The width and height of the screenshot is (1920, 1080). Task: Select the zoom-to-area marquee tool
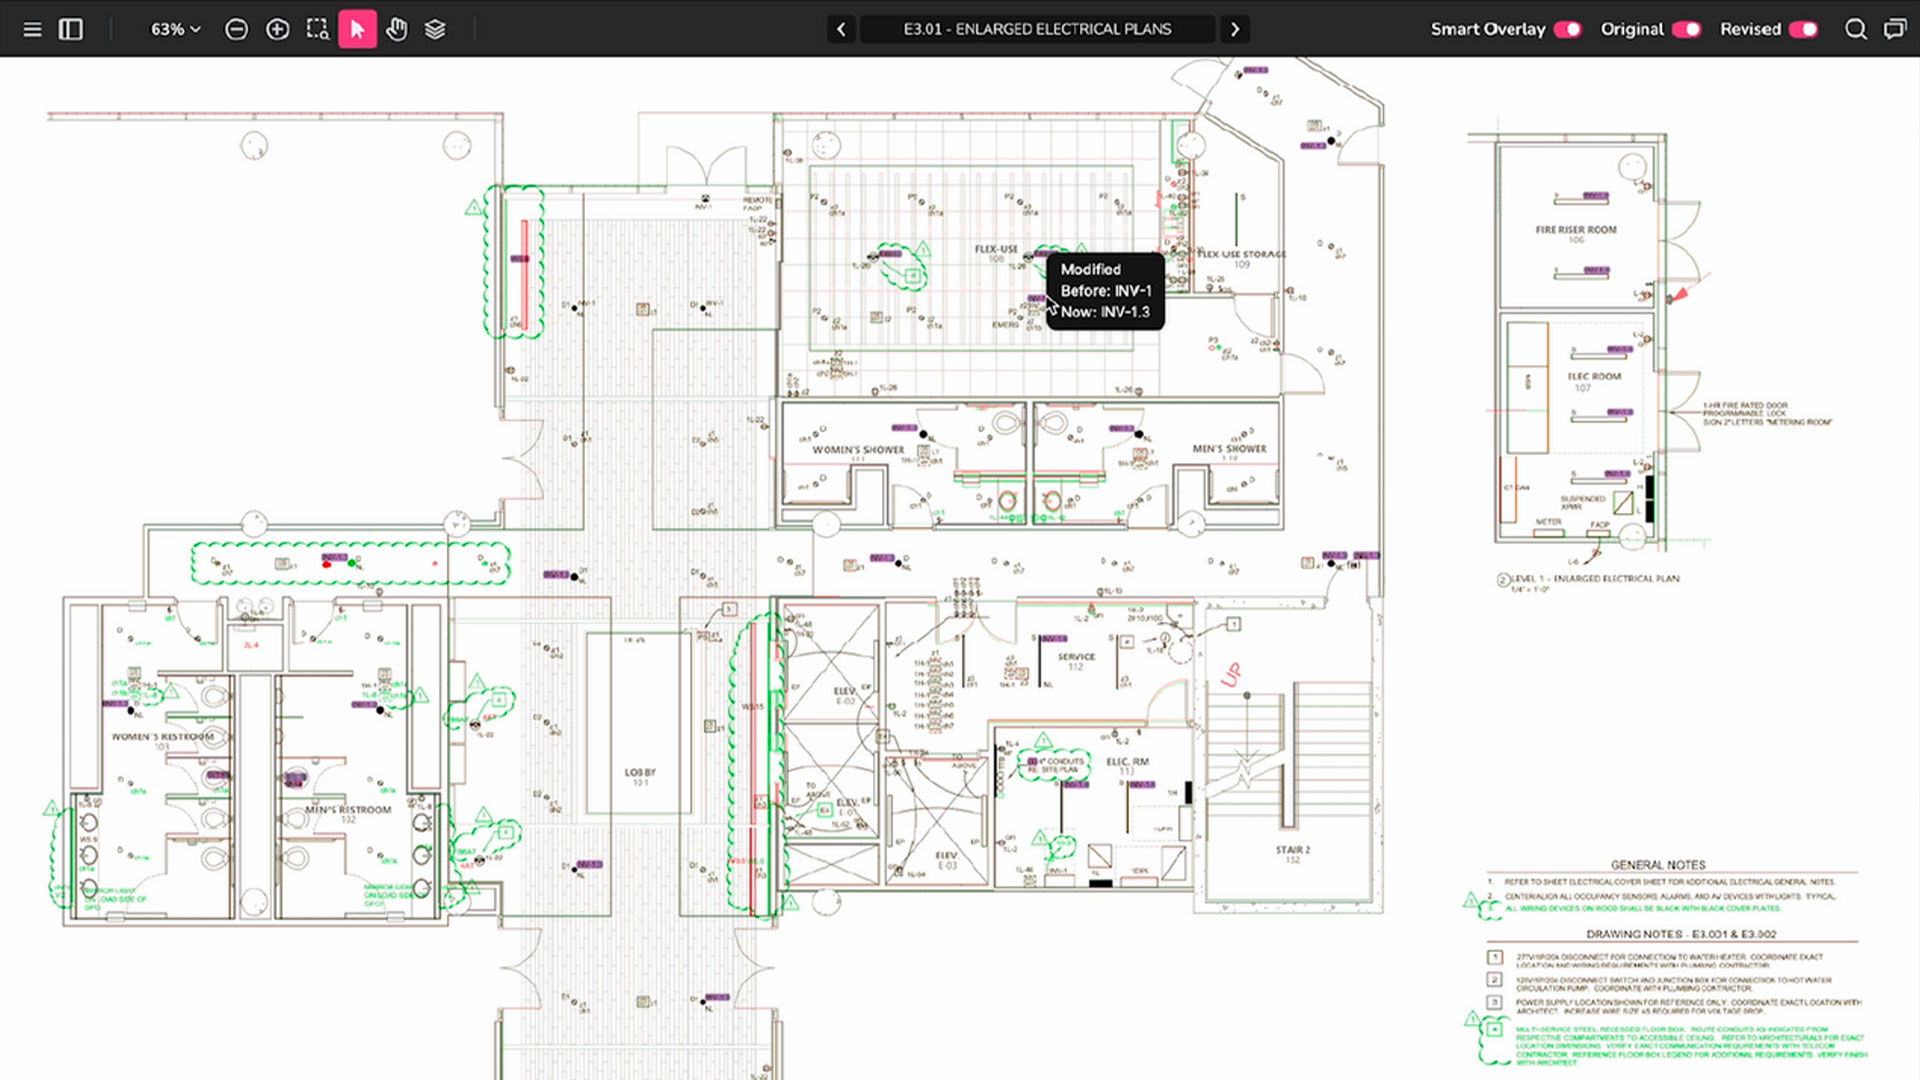(x=317, y=29)
